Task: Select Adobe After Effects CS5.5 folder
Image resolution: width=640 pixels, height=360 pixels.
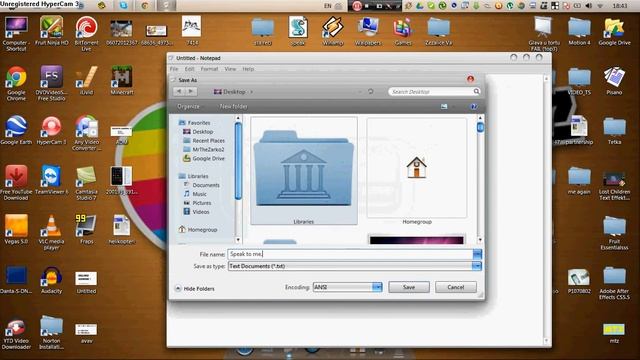Action: point(614,283)
